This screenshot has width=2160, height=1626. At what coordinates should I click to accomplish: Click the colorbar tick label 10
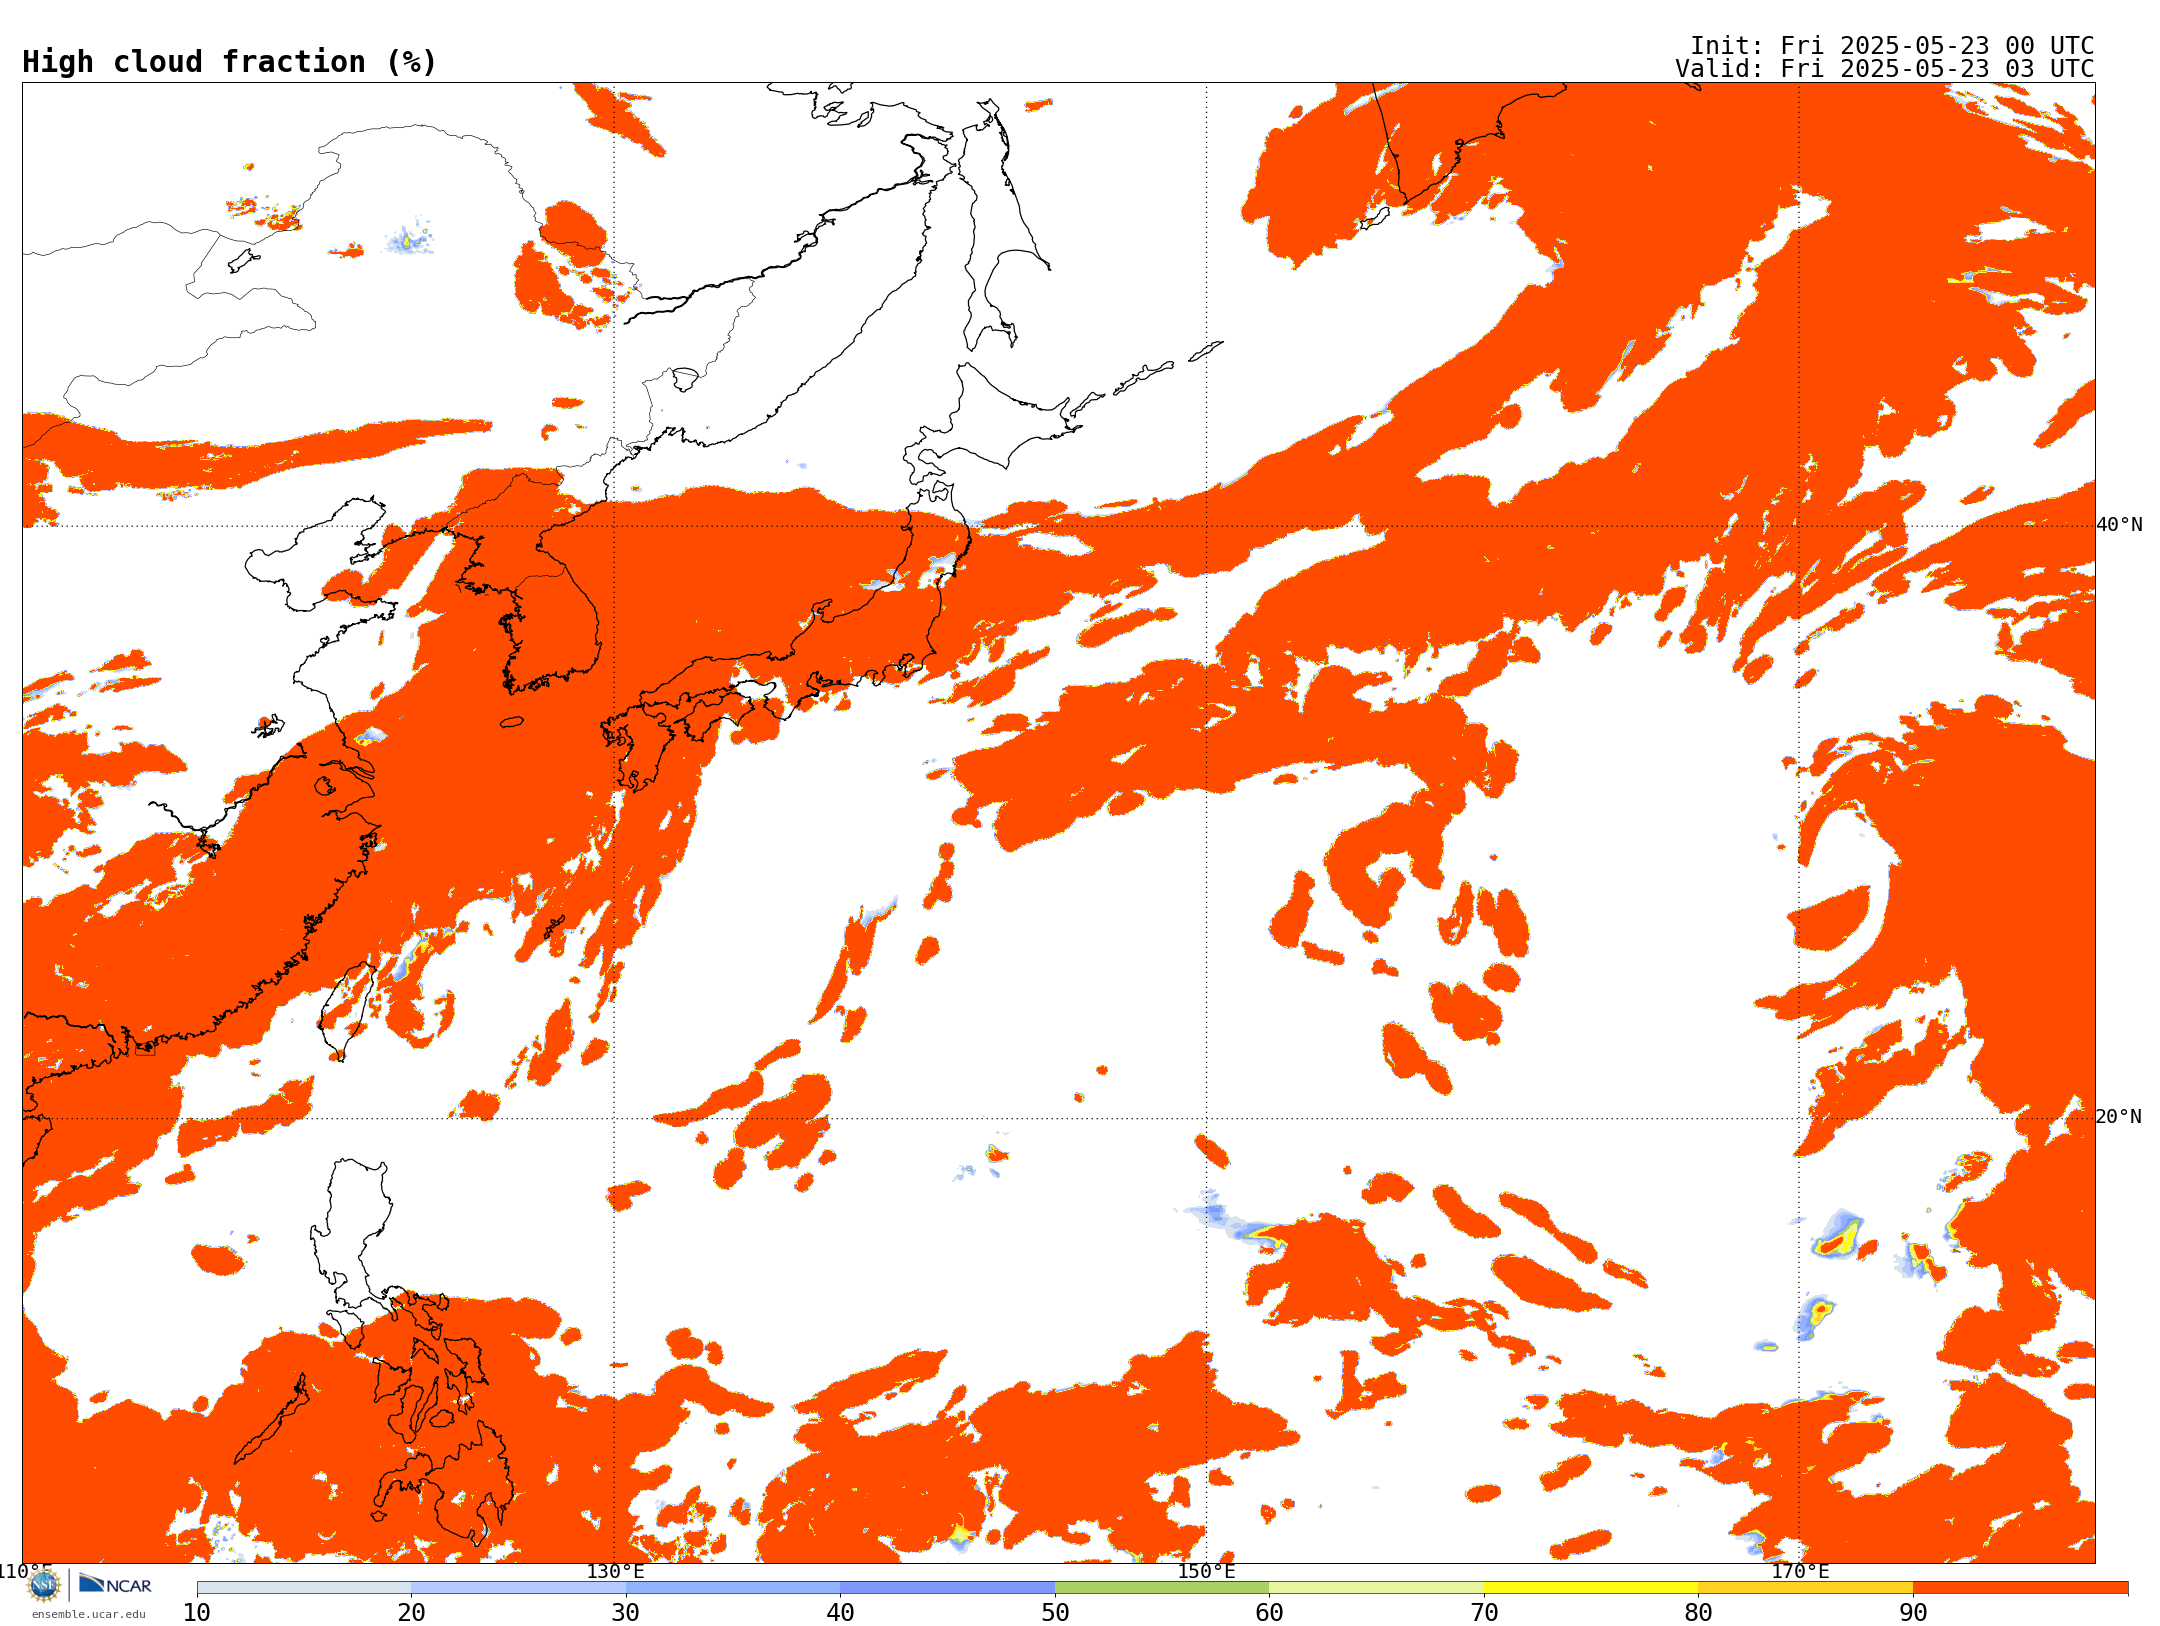click(197, 1613)
